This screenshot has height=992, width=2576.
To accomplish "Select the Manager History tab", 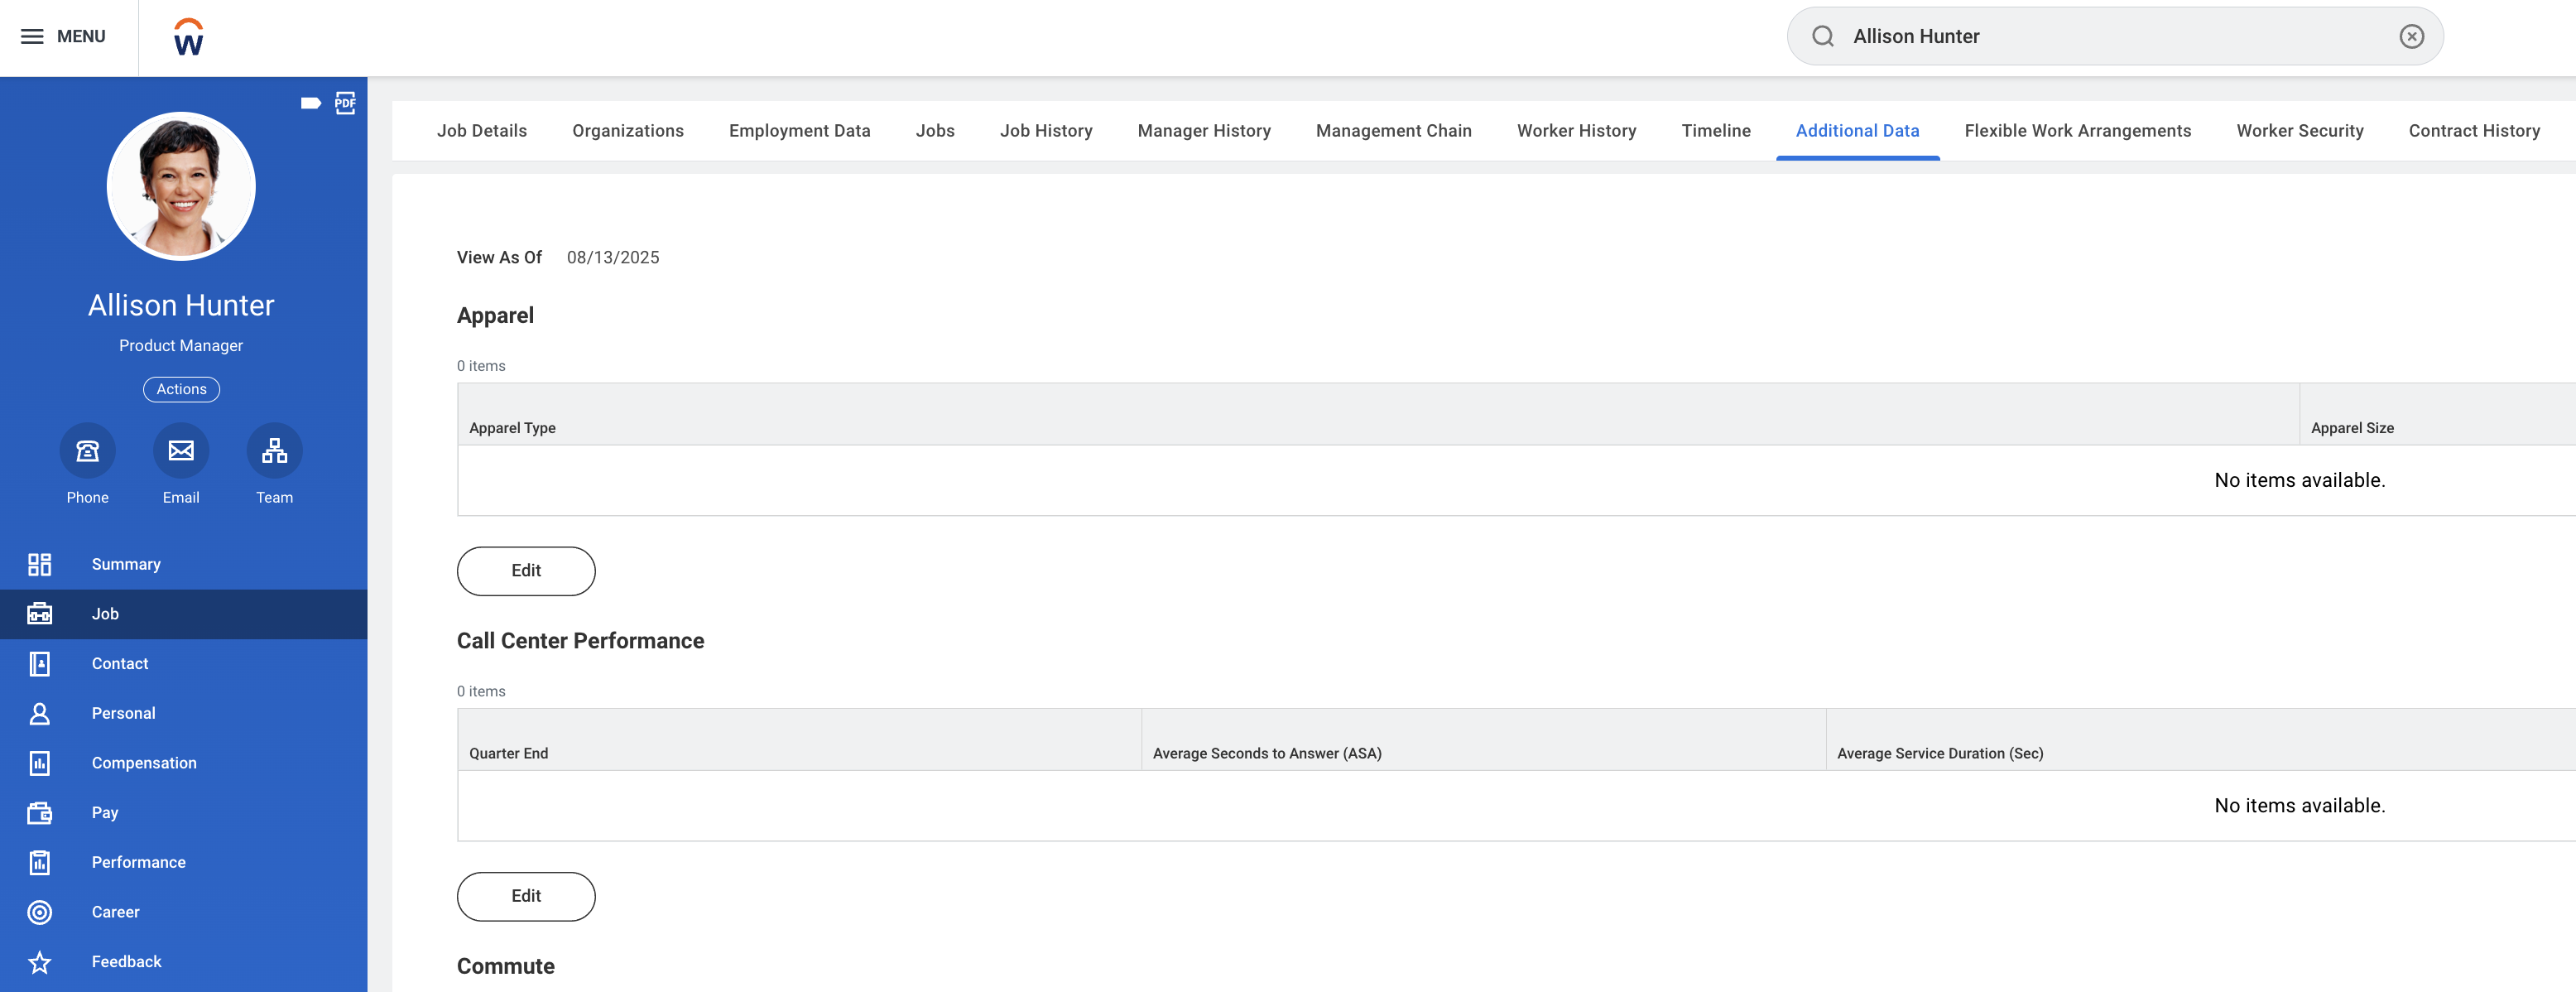I will point(1204,130).
